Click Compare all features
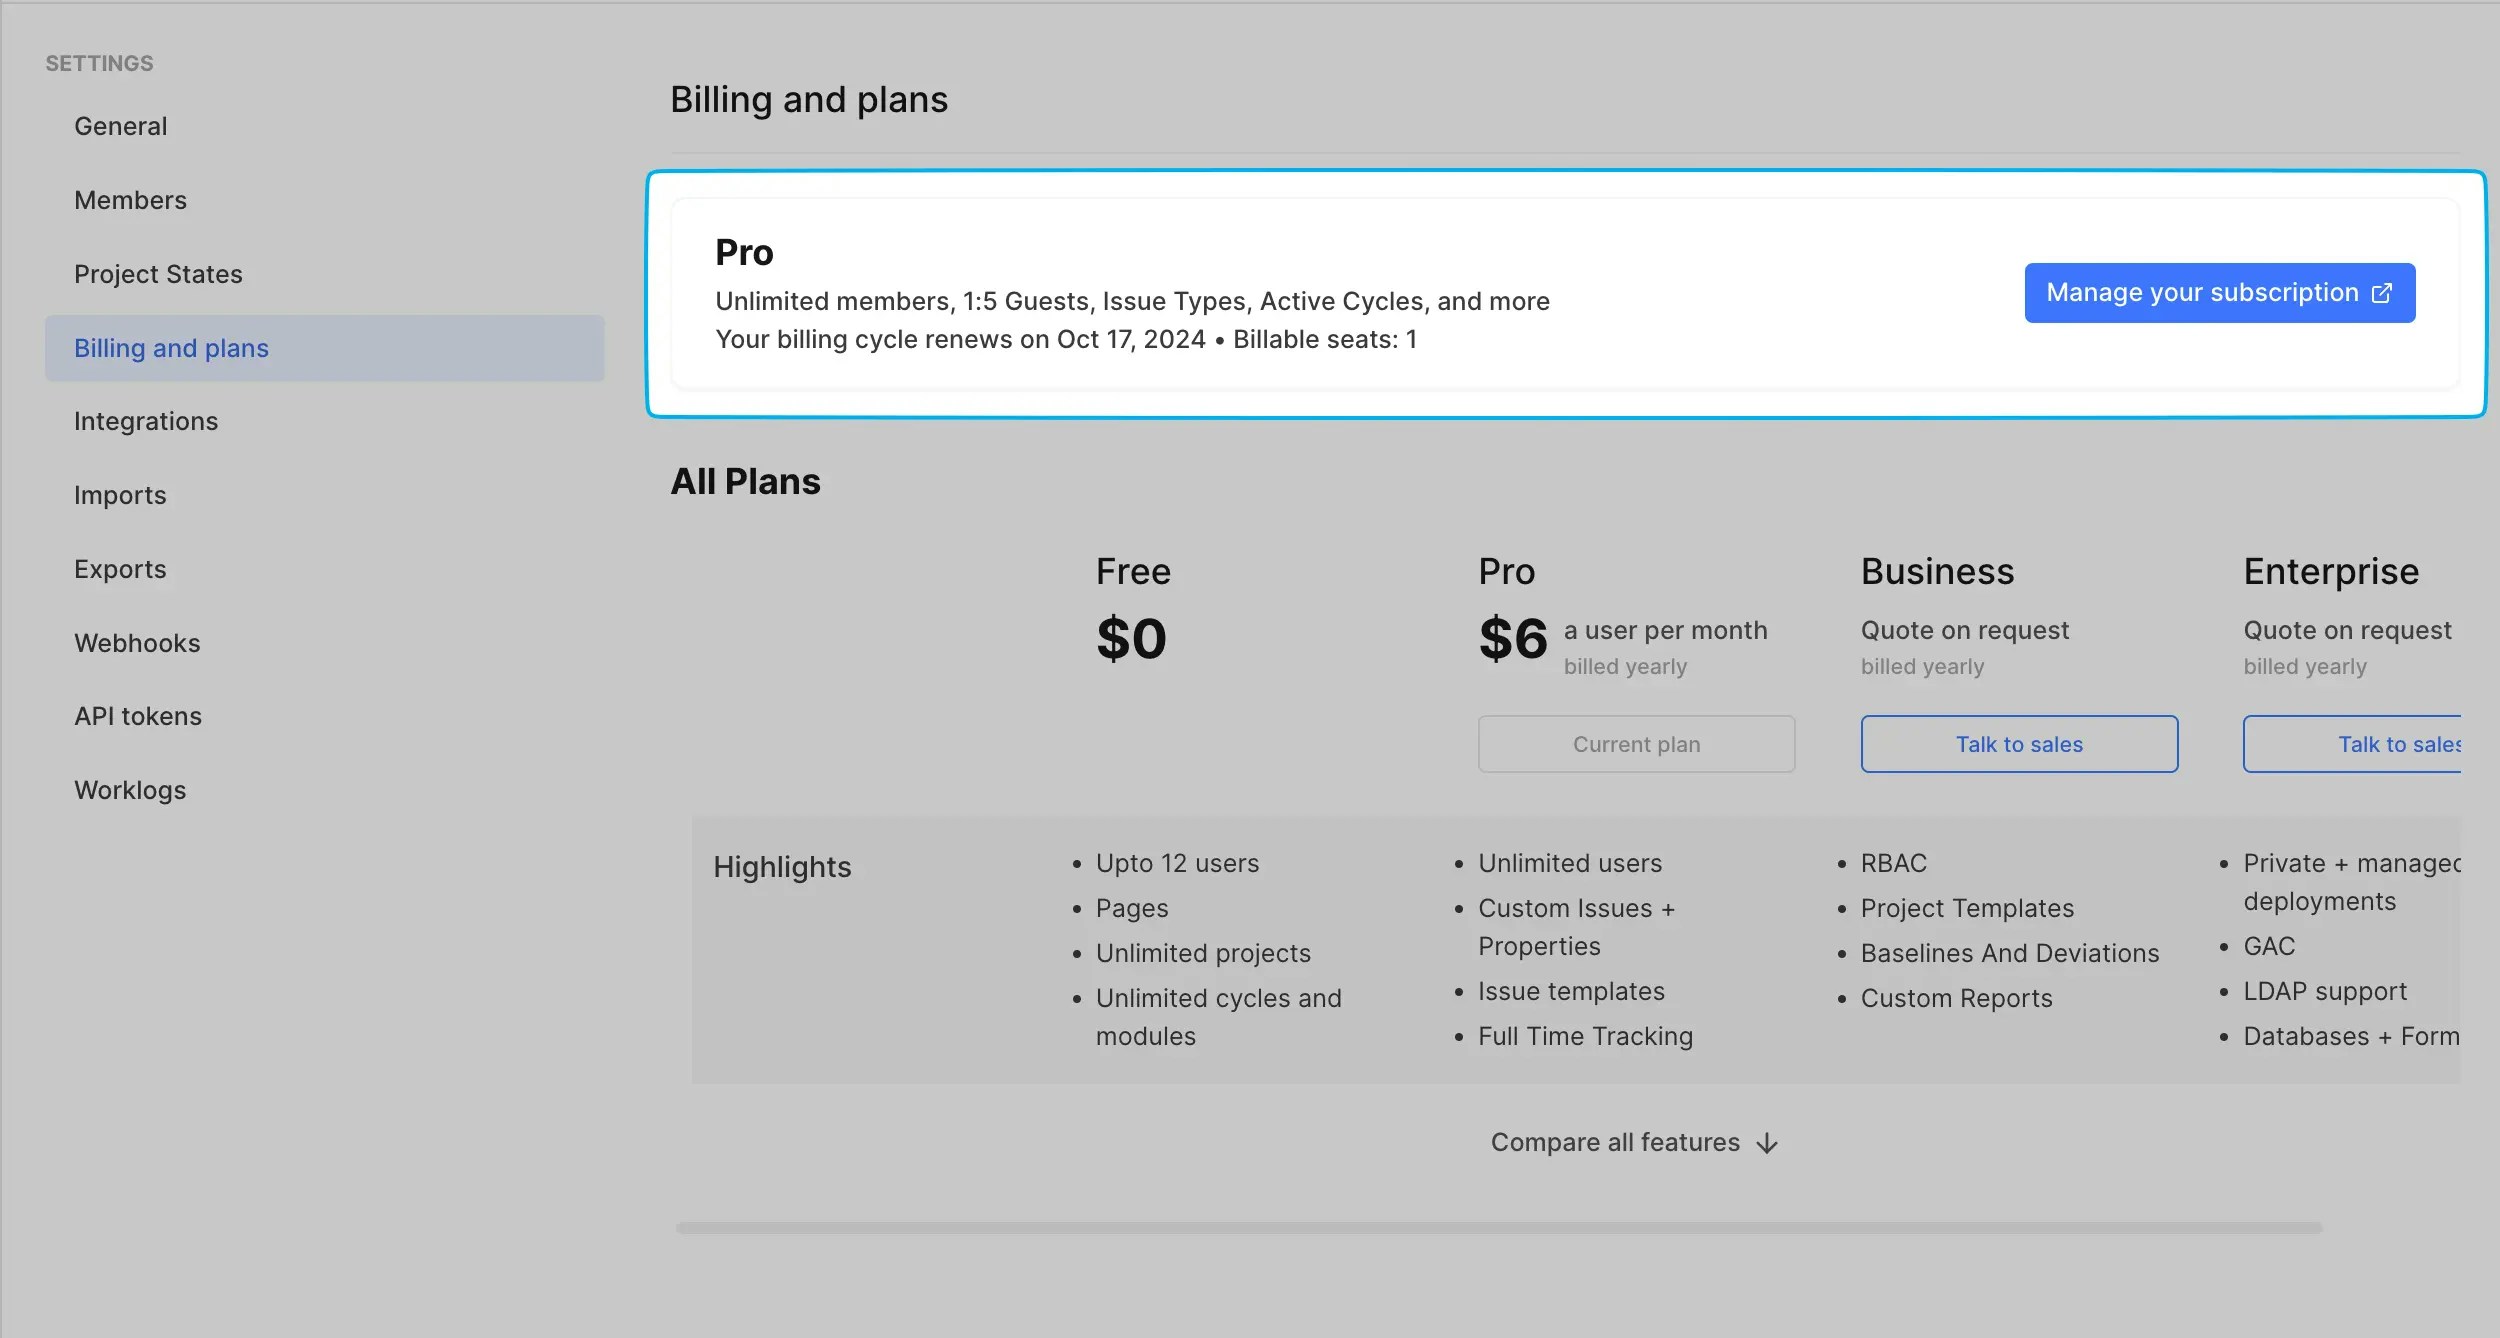Image resolution: width=2500 pixels, height=1338 pixels. pyautogui.click(x=1616, y=1142)
